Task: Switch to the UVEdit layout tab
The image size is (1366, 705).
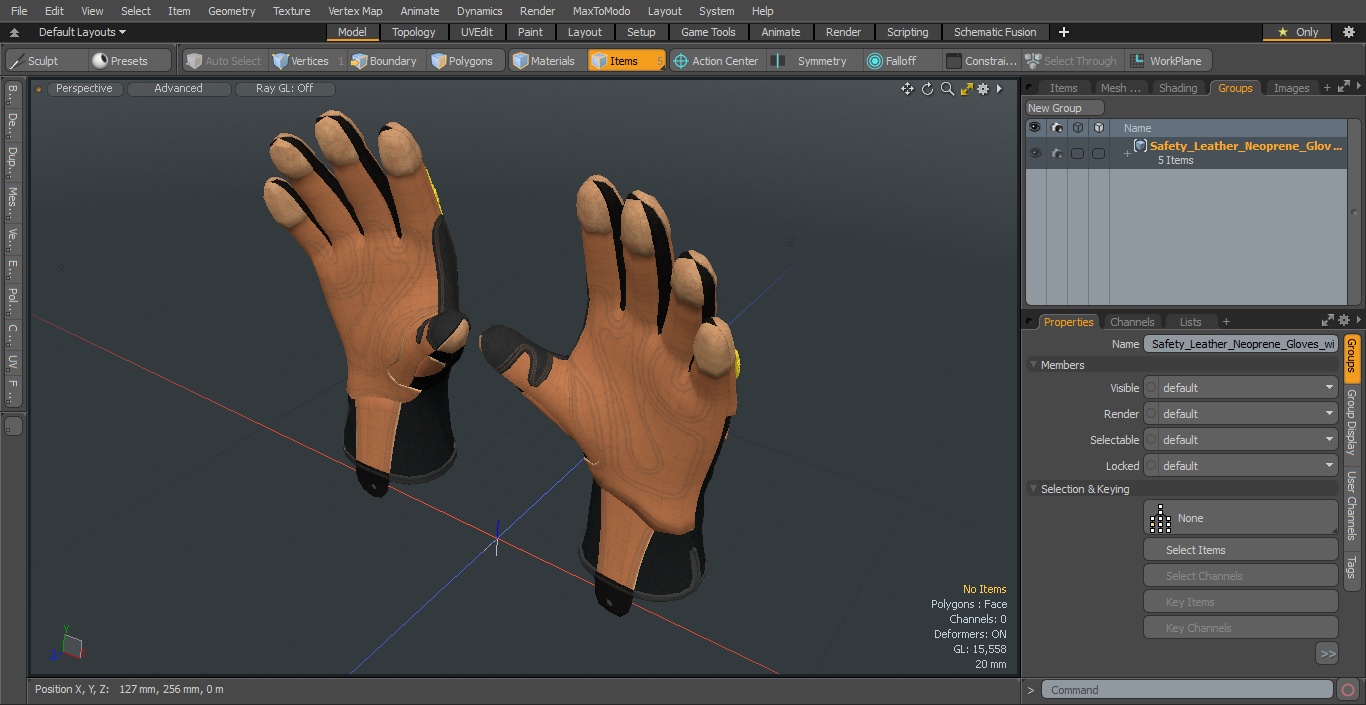Action: pos(477,32)
